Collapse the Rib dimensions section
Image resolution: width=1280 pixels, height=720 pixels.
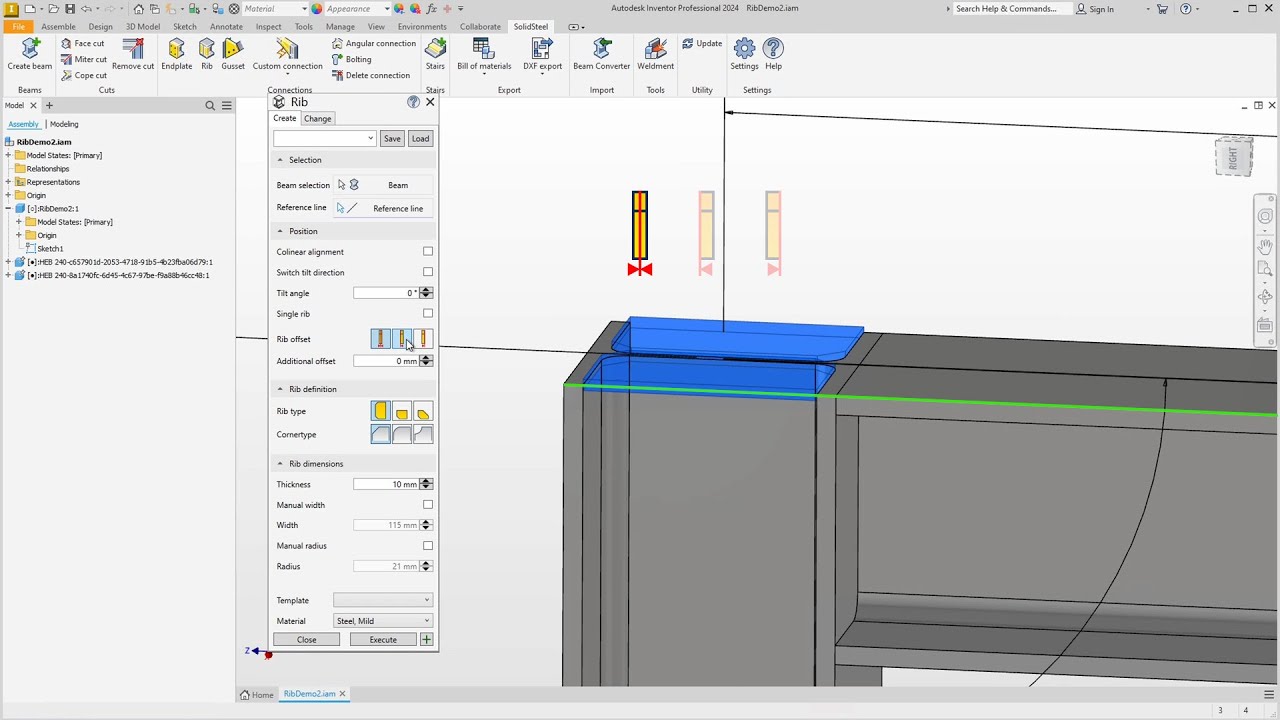[x=280, y=464]
